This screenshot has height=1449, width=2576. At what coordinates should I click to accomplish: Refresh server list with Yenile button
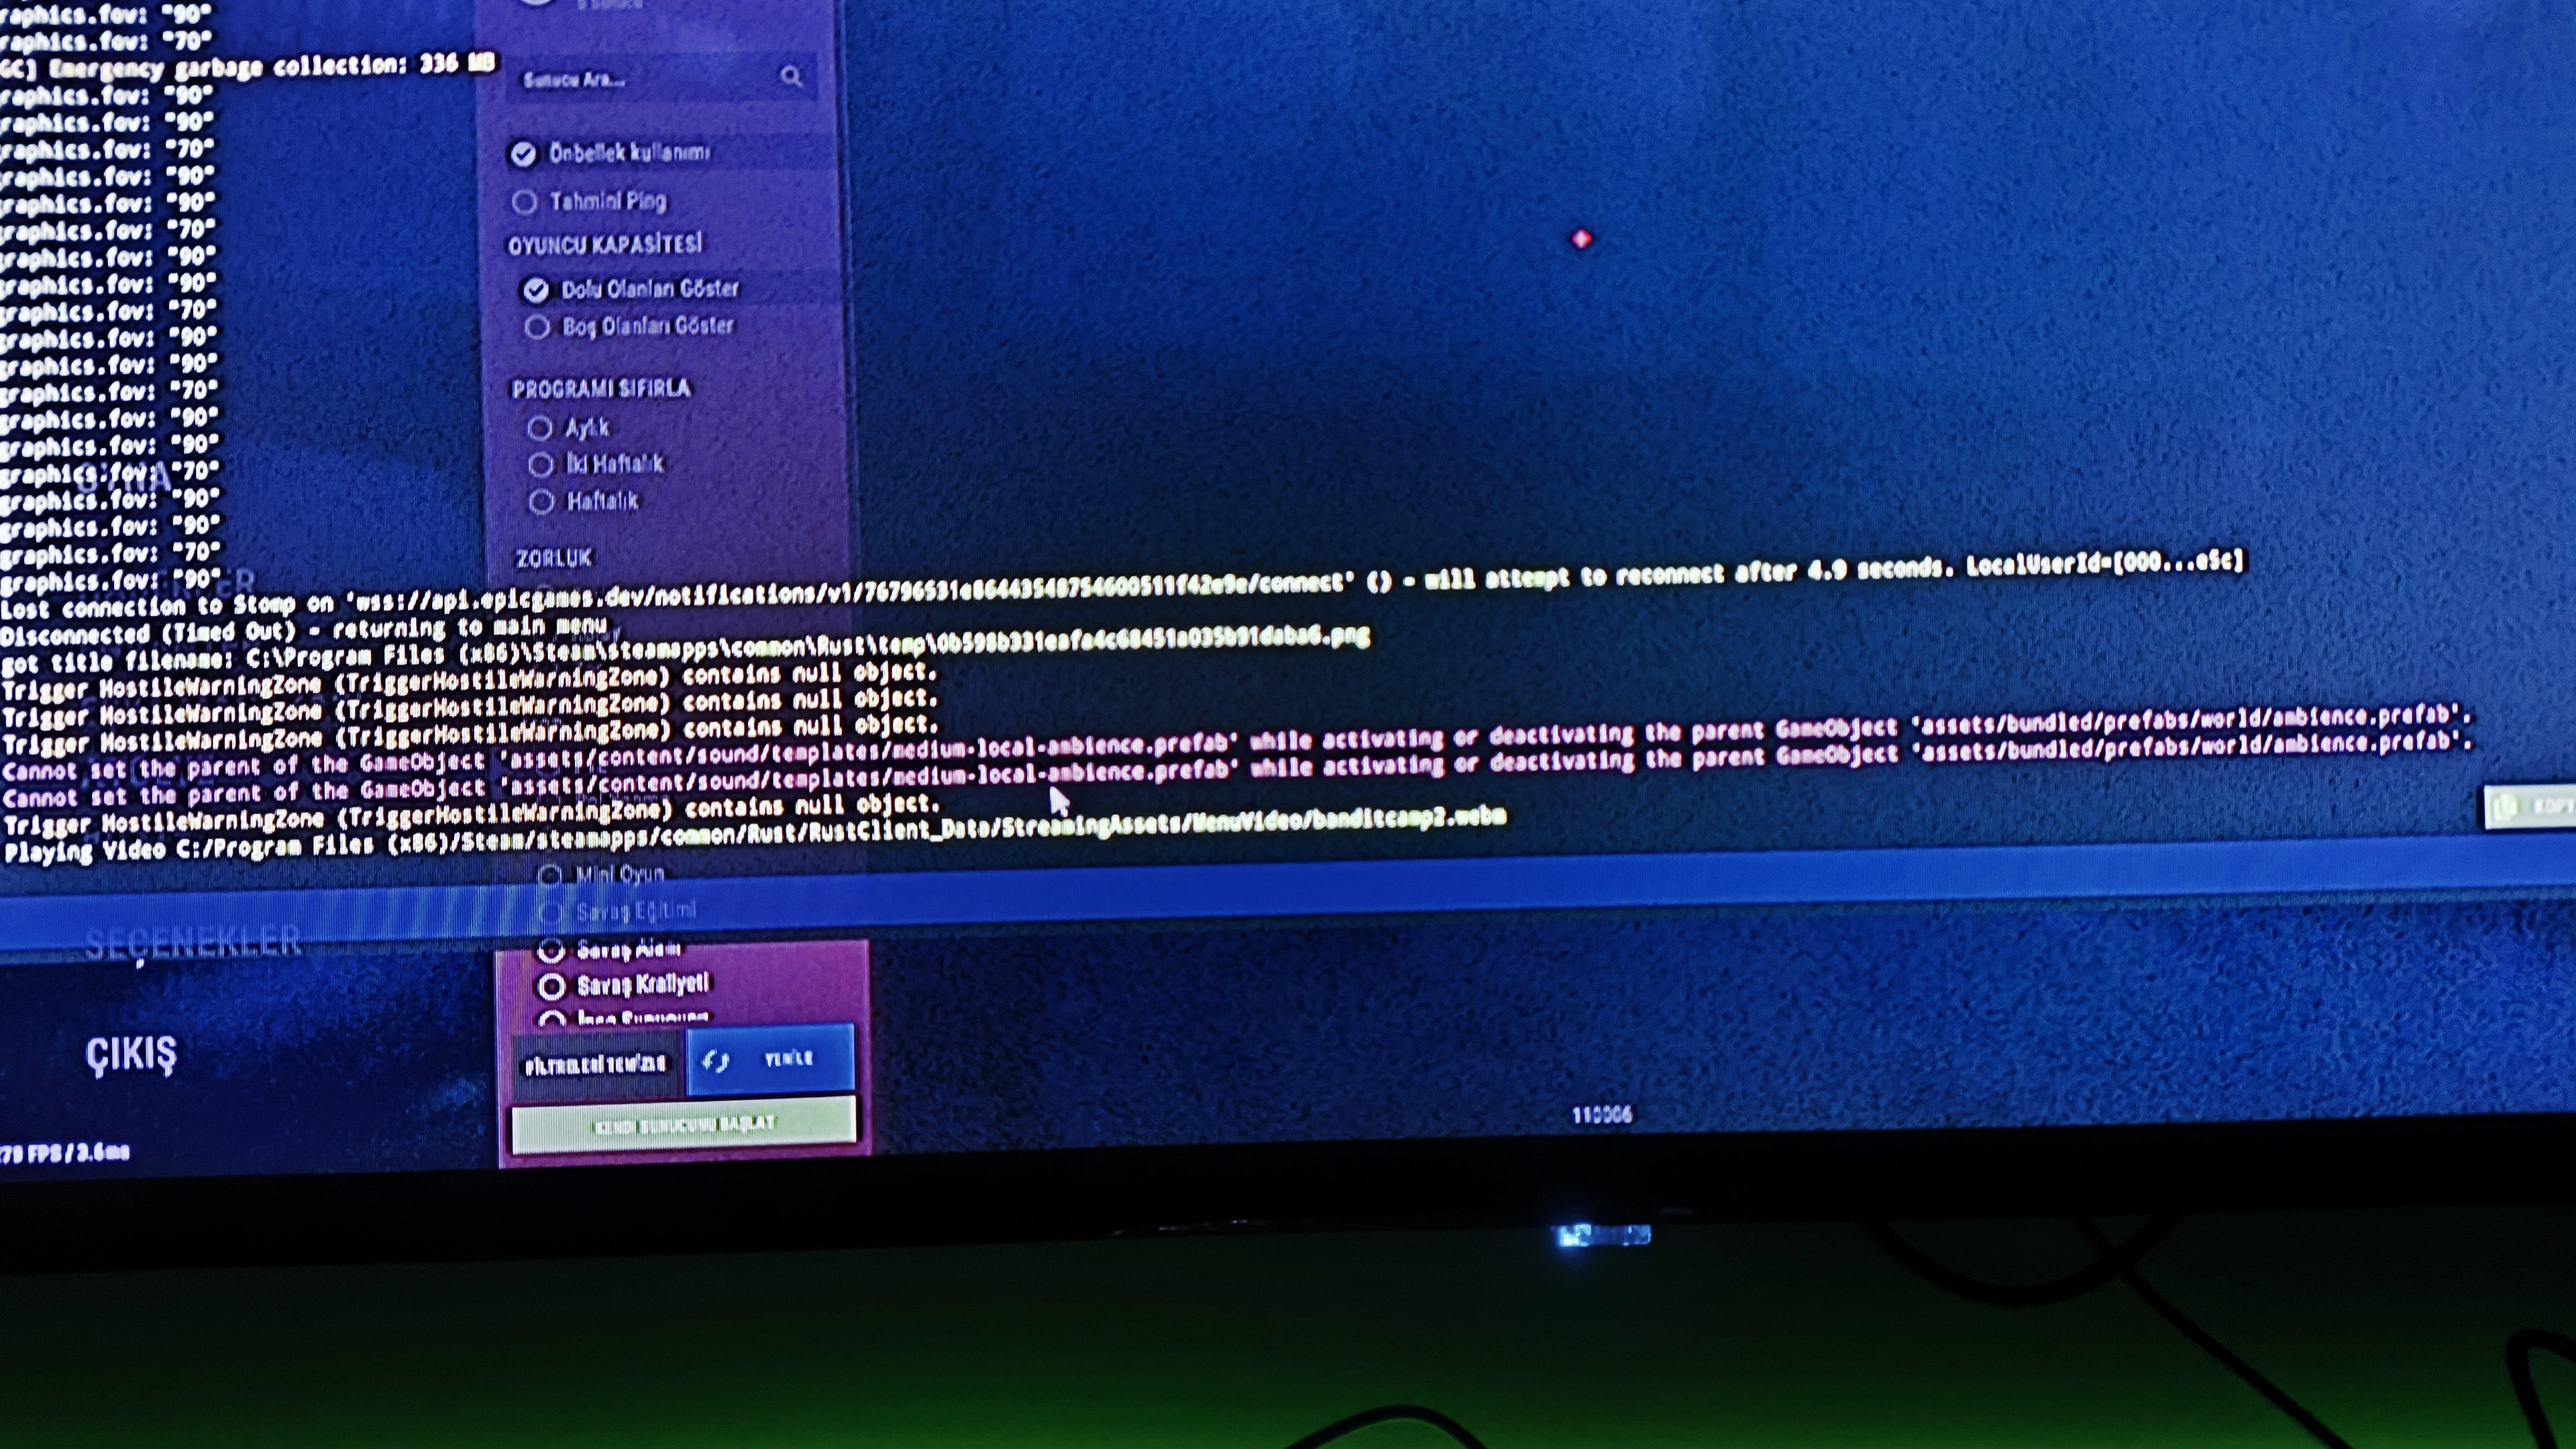pos(771,1059)
